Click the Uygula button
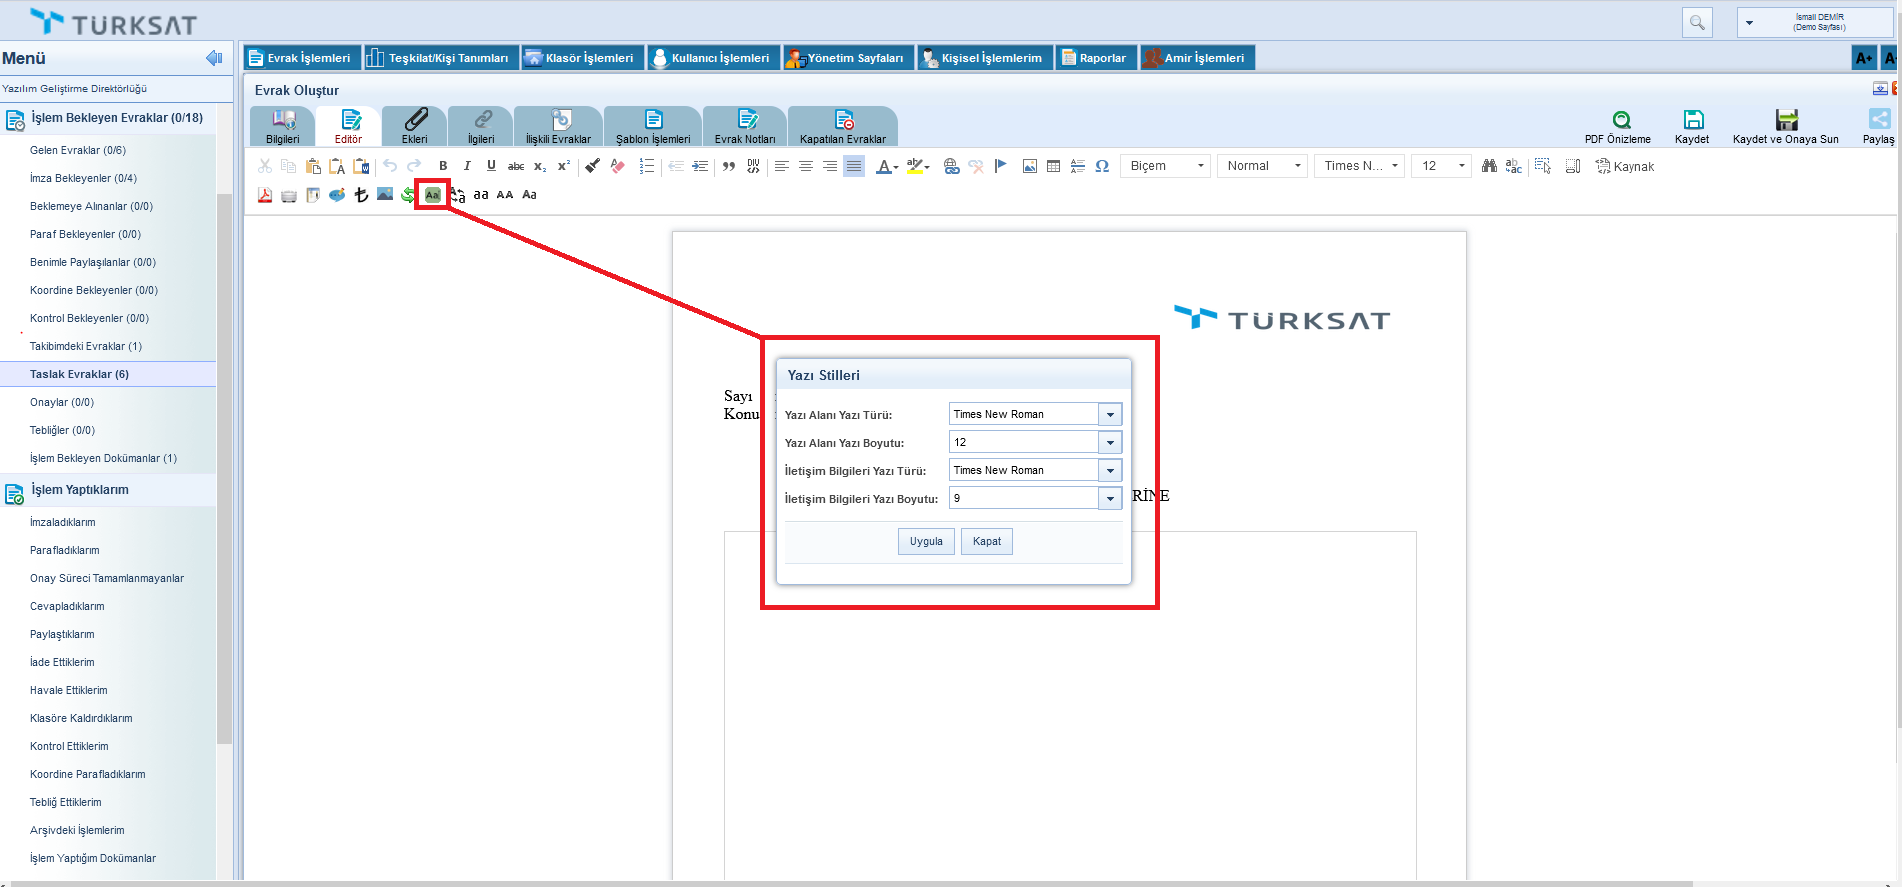1902x887 pixels. pos(926,541)
